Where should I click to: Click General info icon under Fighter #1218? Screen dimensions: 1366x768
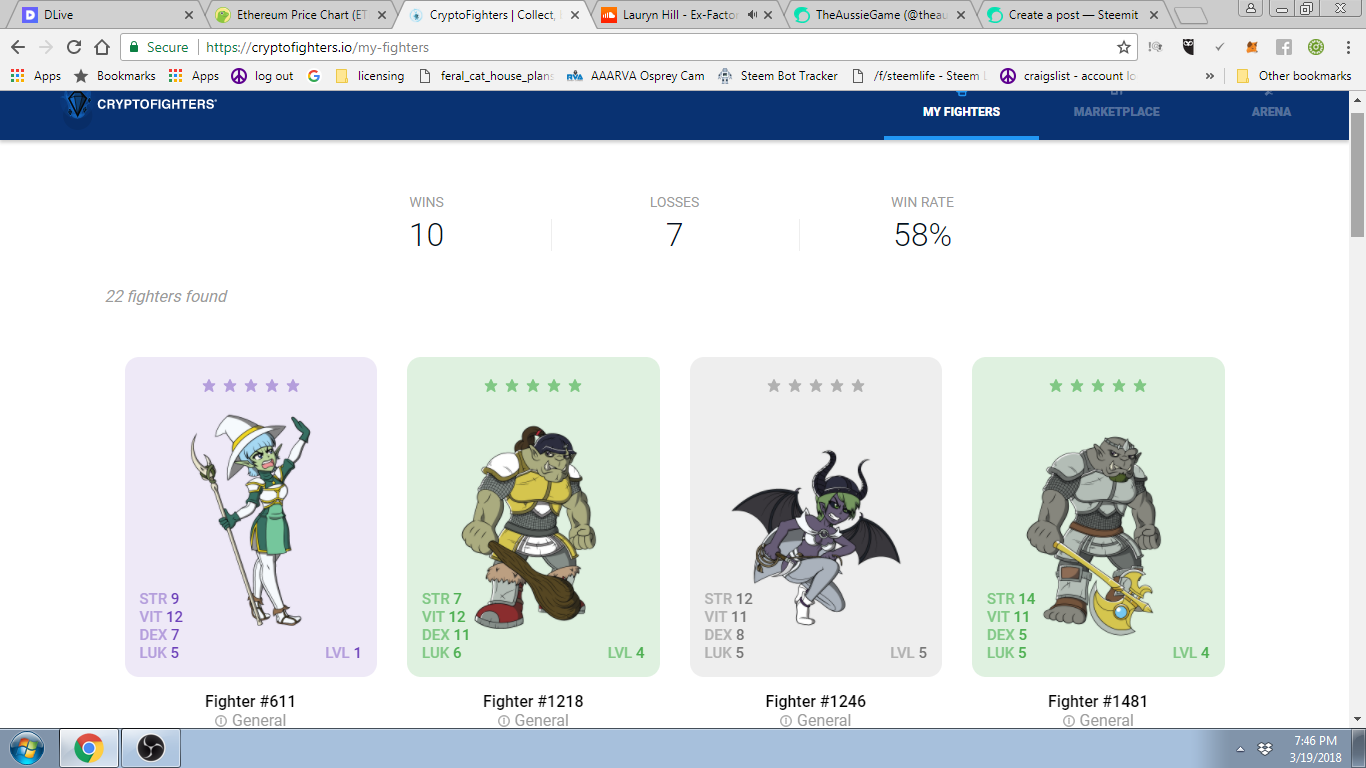coord(503,721)
